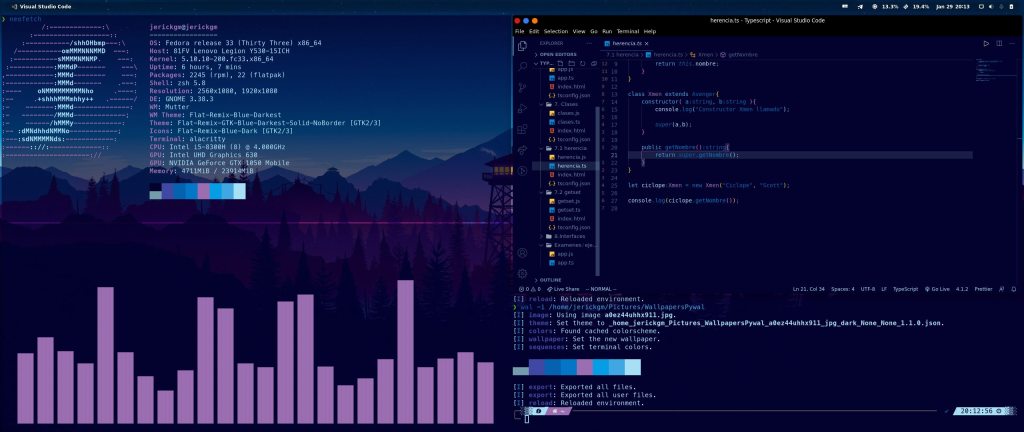Click the Run Code play icon
This screenshot has height=432, width=1024.
986,44
